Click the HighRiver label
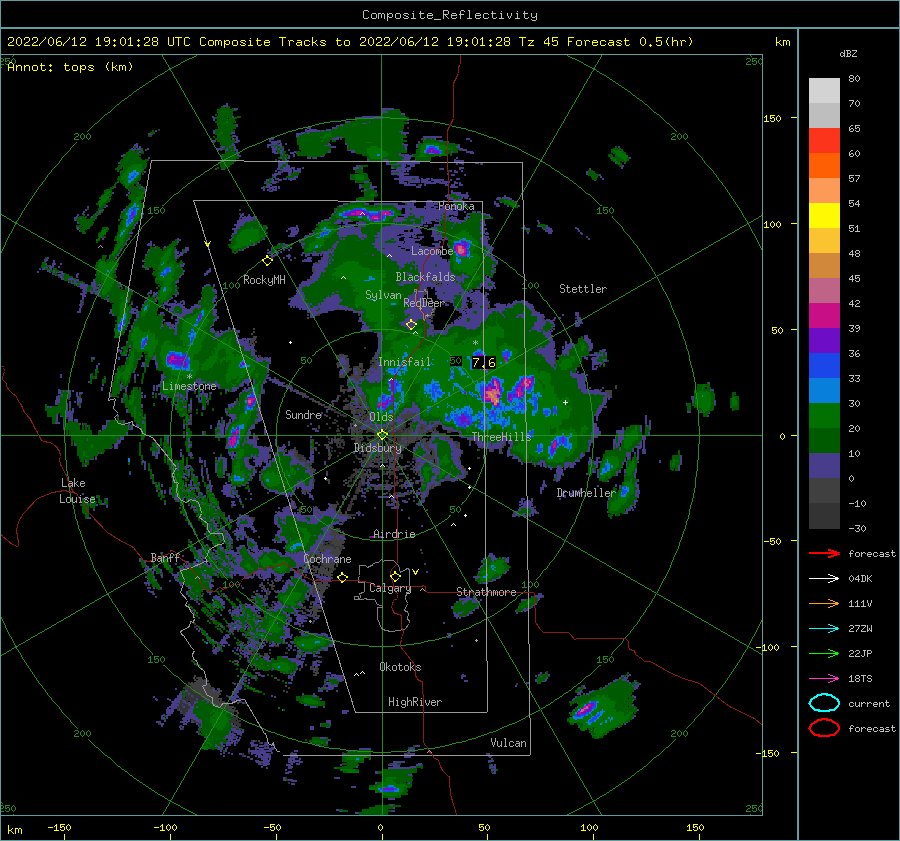This screenshot has height=841, width=900. (415, 702)
